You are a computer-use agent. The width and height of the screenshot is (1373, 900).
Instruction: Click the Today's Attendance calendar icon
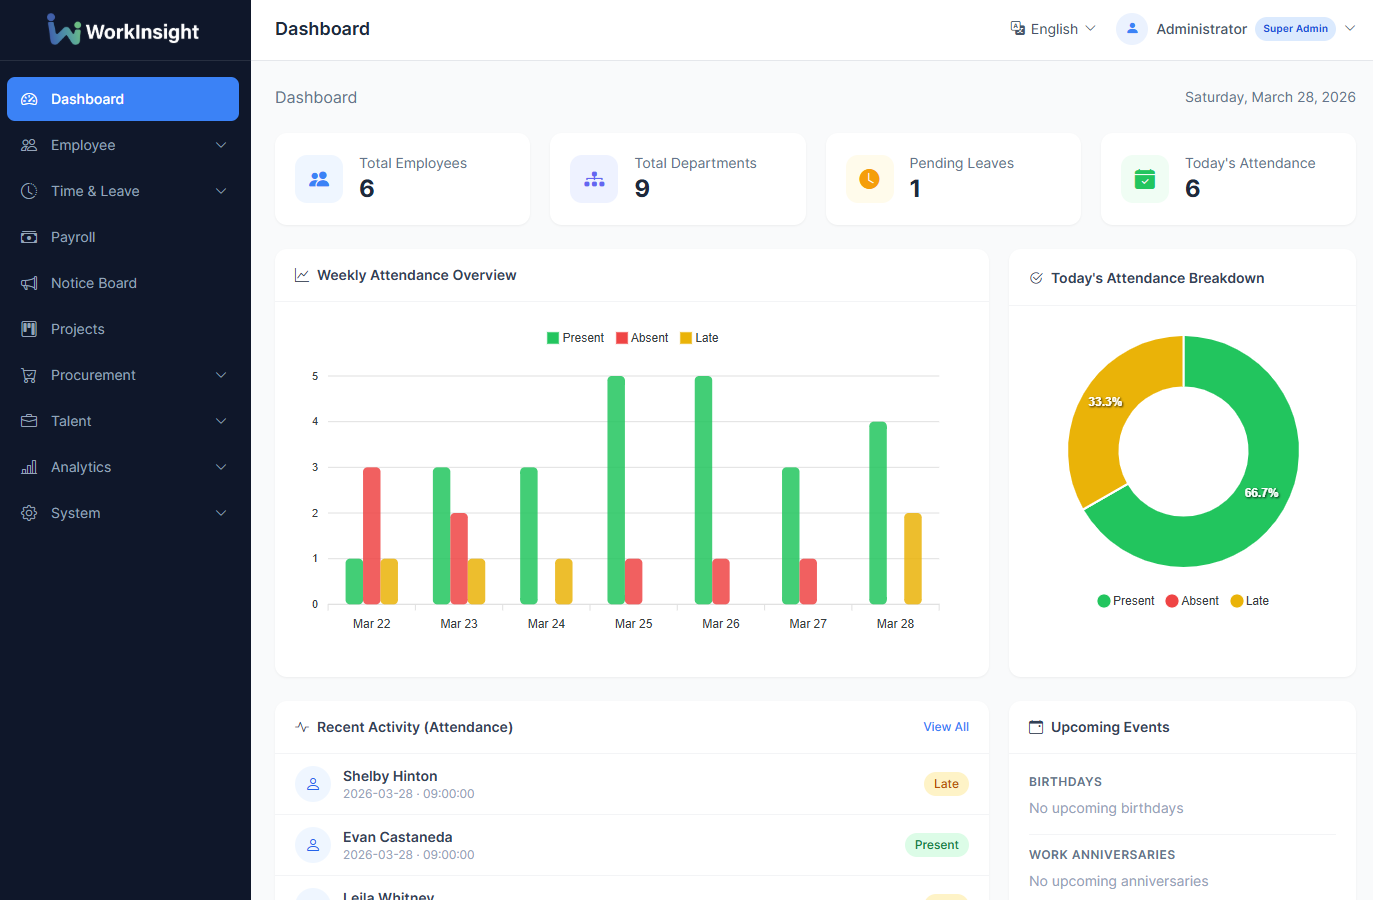tap(1144, 179)
